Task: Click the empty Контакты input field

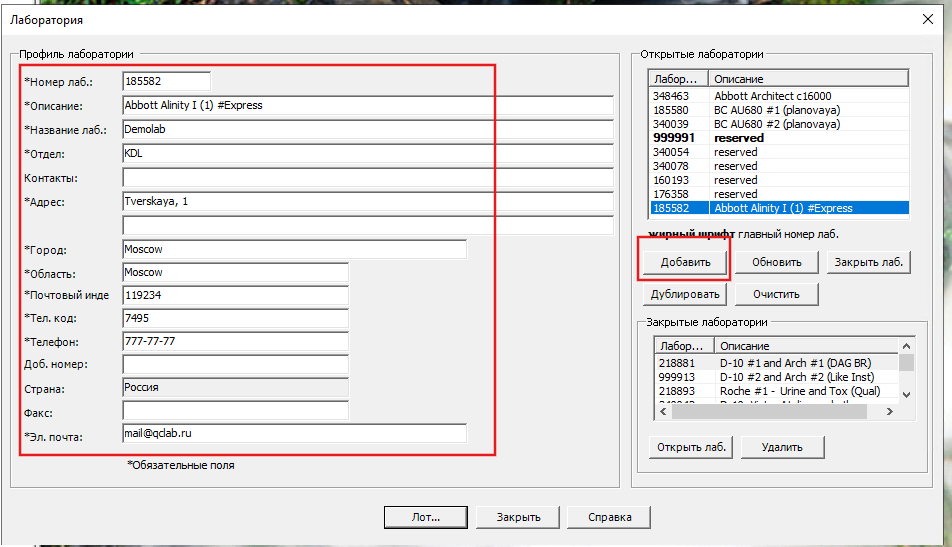Action: [x=367, y=178]
